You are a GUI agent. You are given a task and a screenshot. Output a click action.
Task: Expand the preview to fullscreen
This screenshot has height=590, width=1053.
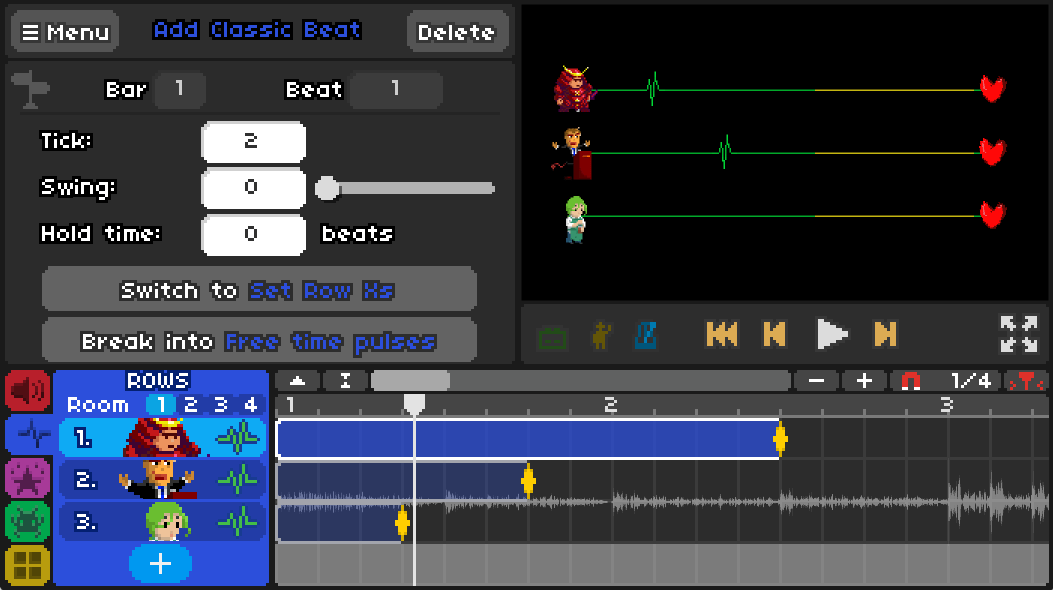click(1018, 334)
